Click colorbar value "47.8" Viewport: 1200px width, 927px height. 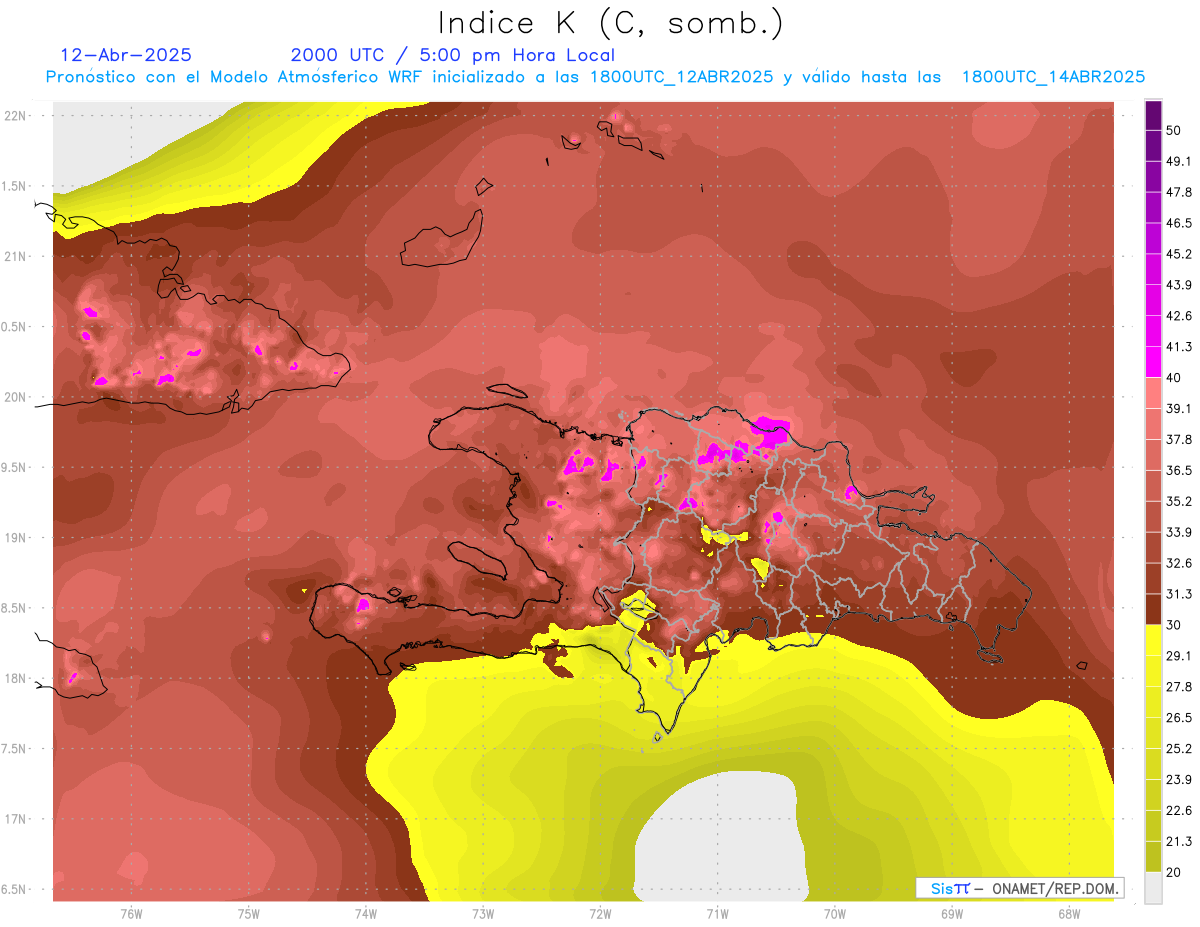pyautogui.click(x=1179, y=193)
